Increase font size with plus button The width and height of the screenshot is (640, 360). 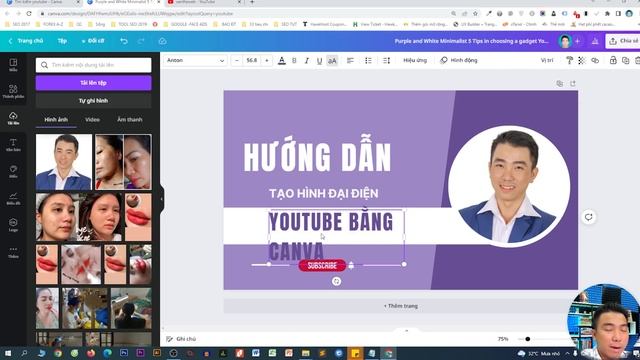tap(267, 60)
